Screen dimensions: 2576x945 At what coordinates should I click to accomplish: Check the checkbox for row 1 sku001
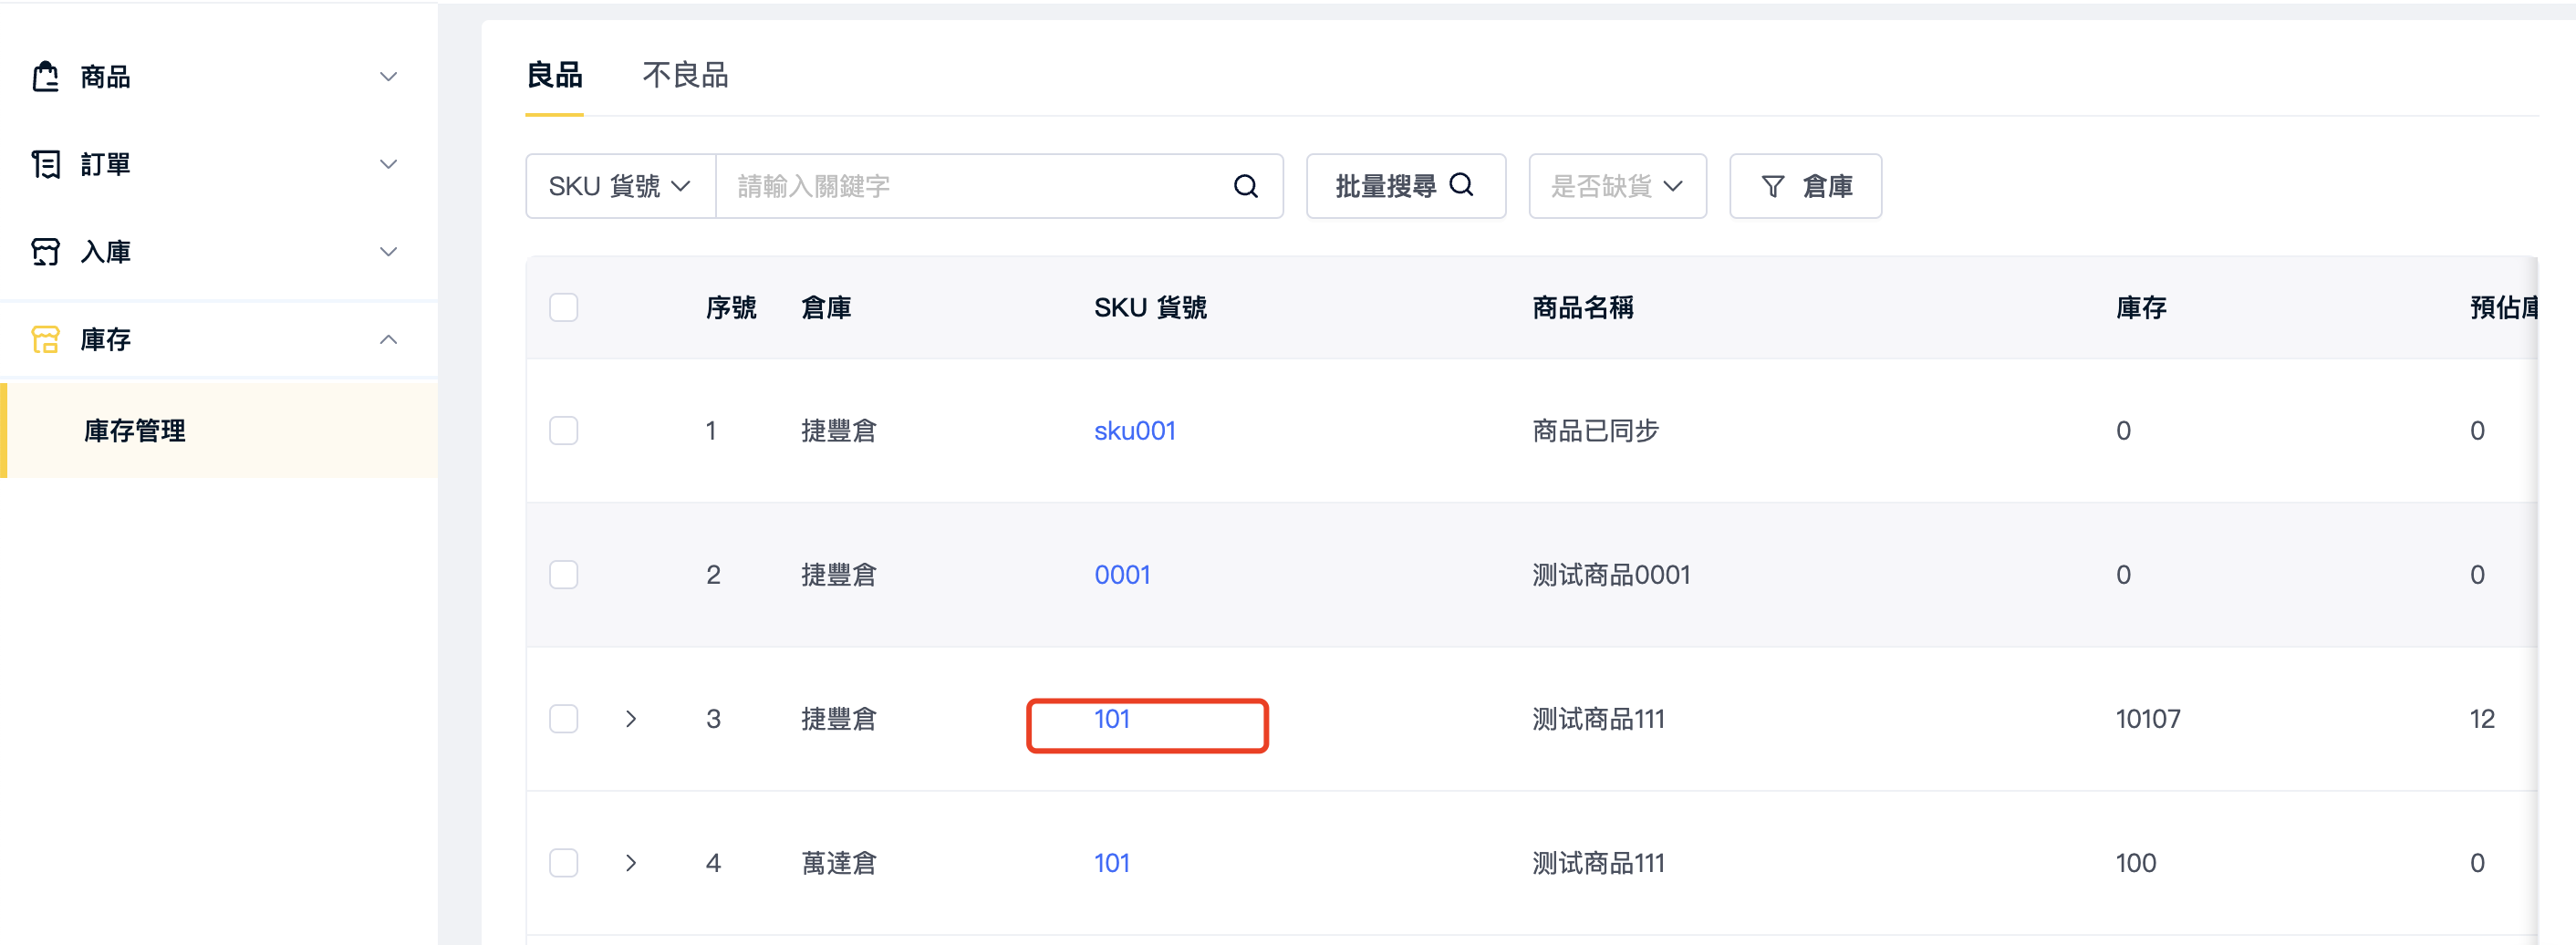coord(564,431)
